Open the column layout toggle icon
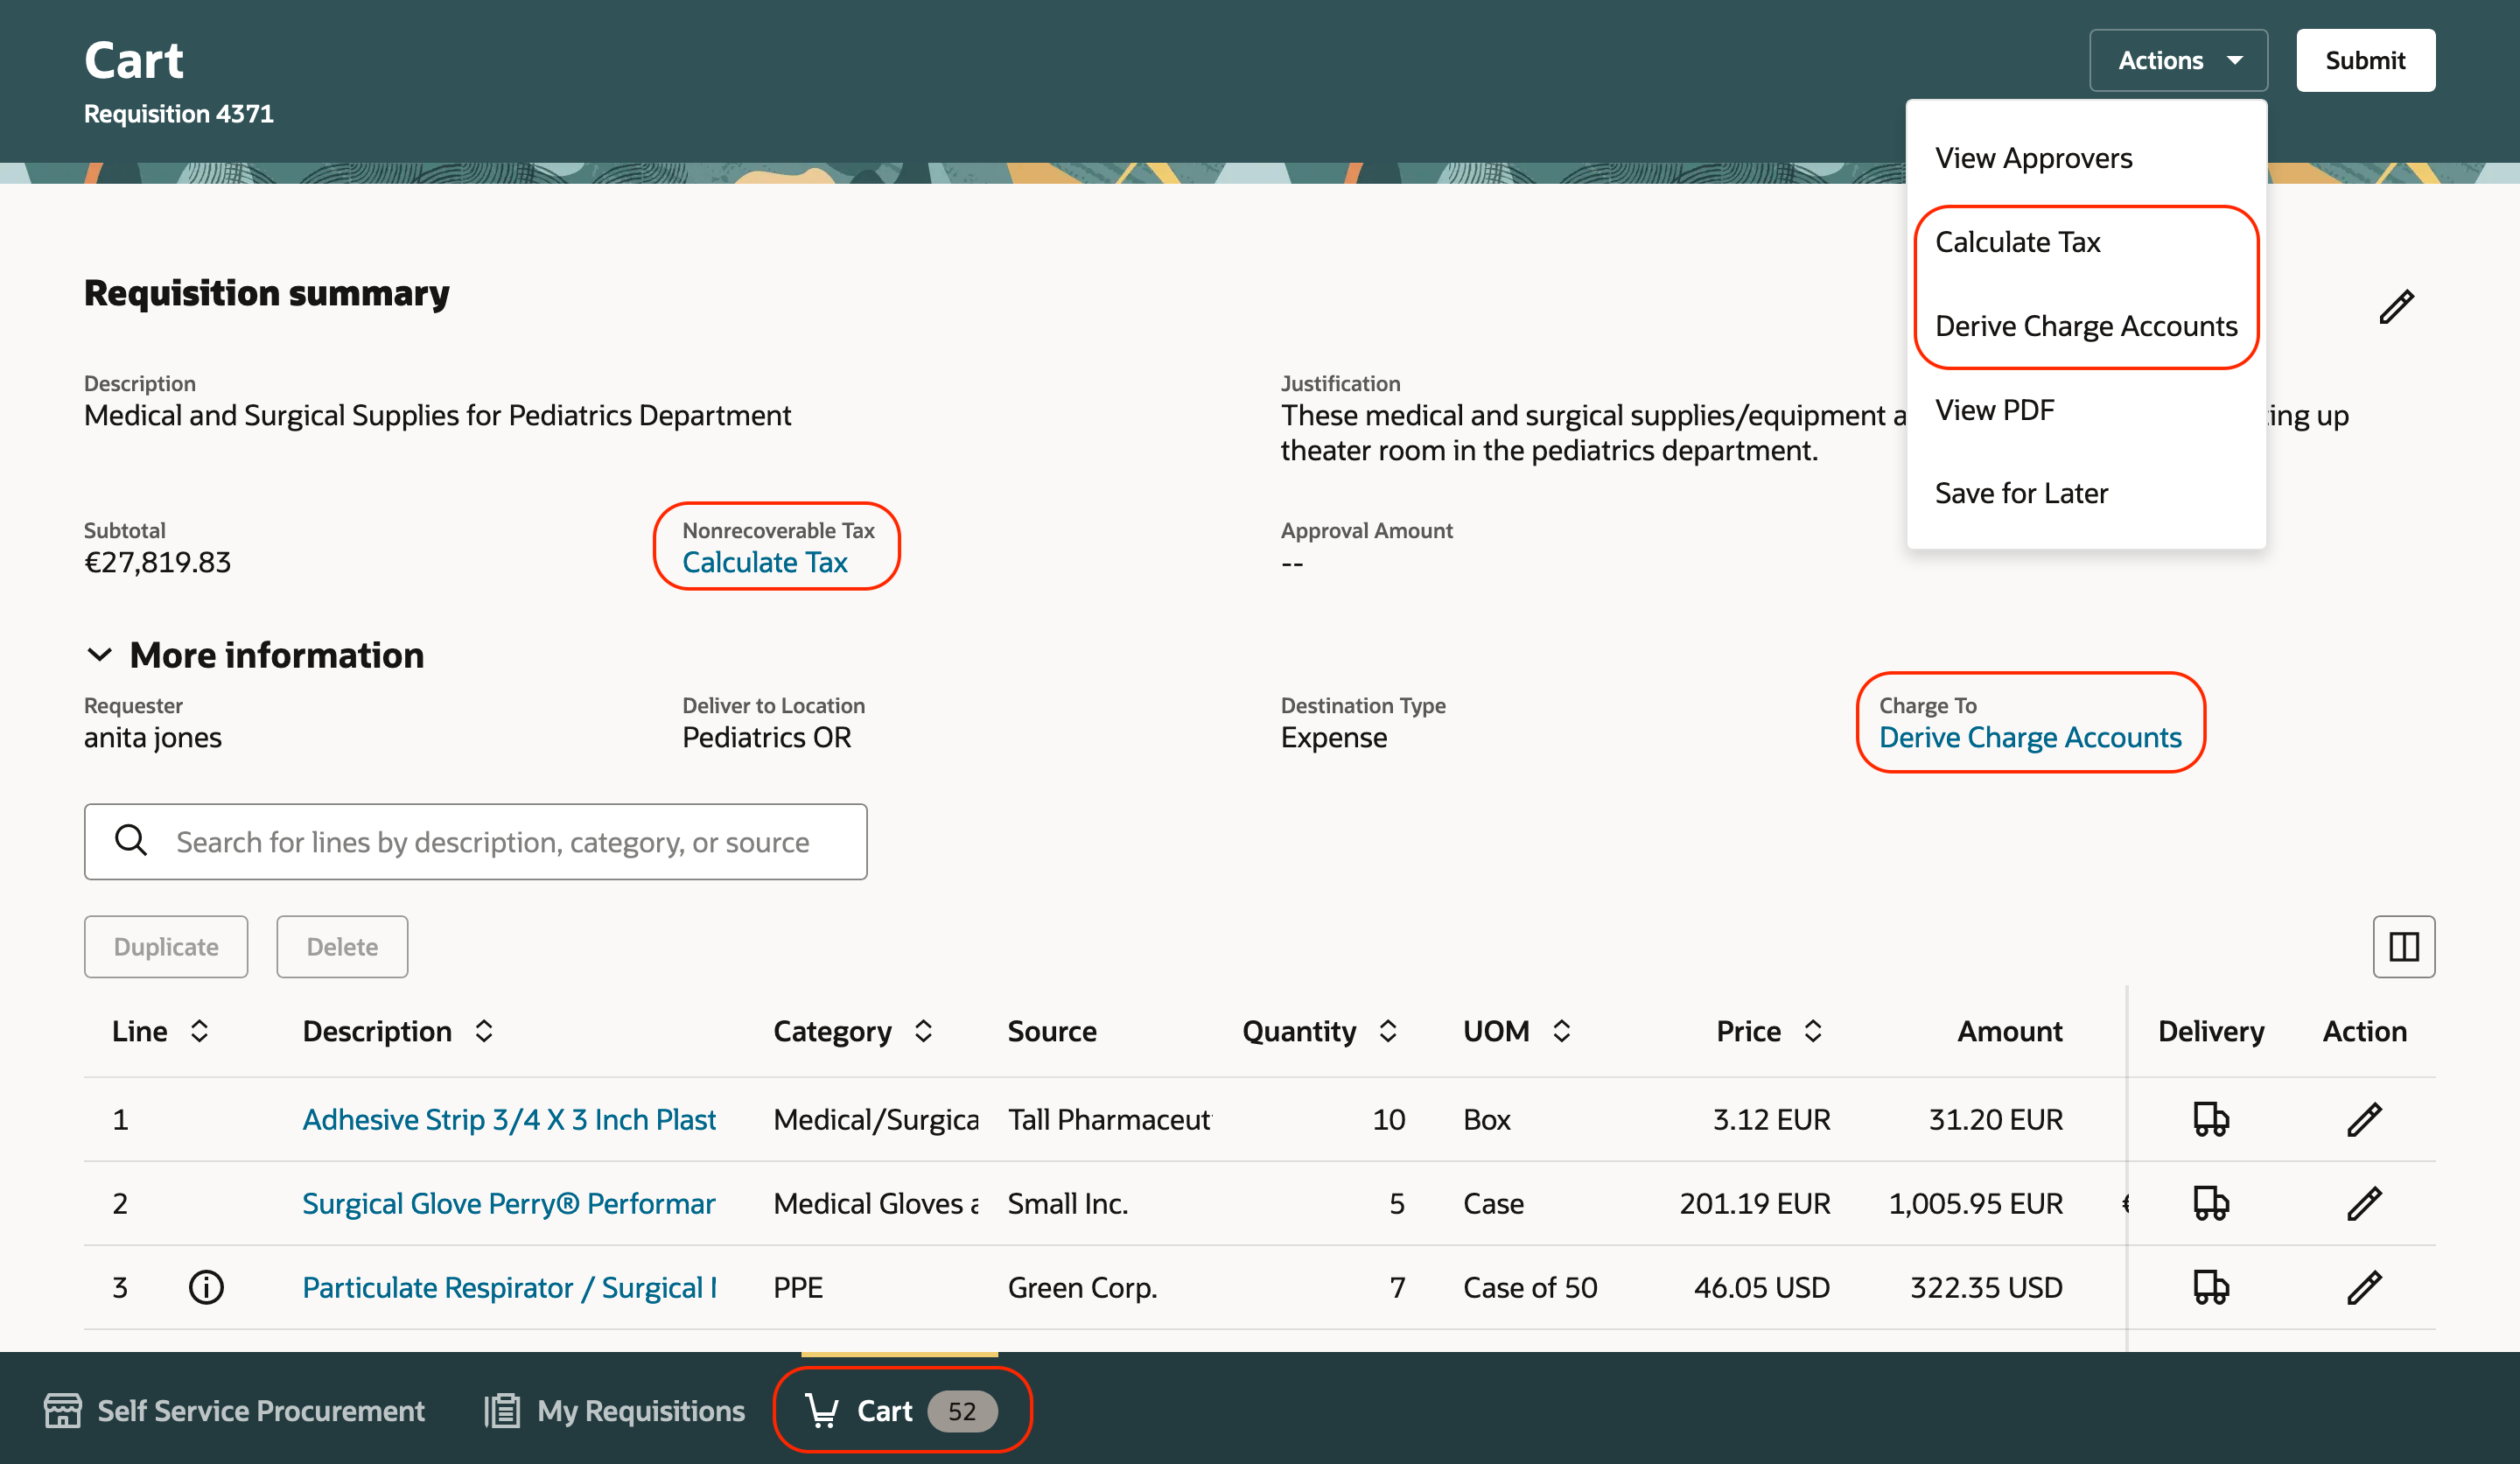The height and width of the screenshot is (1464, 2520). coord(2403,946)
